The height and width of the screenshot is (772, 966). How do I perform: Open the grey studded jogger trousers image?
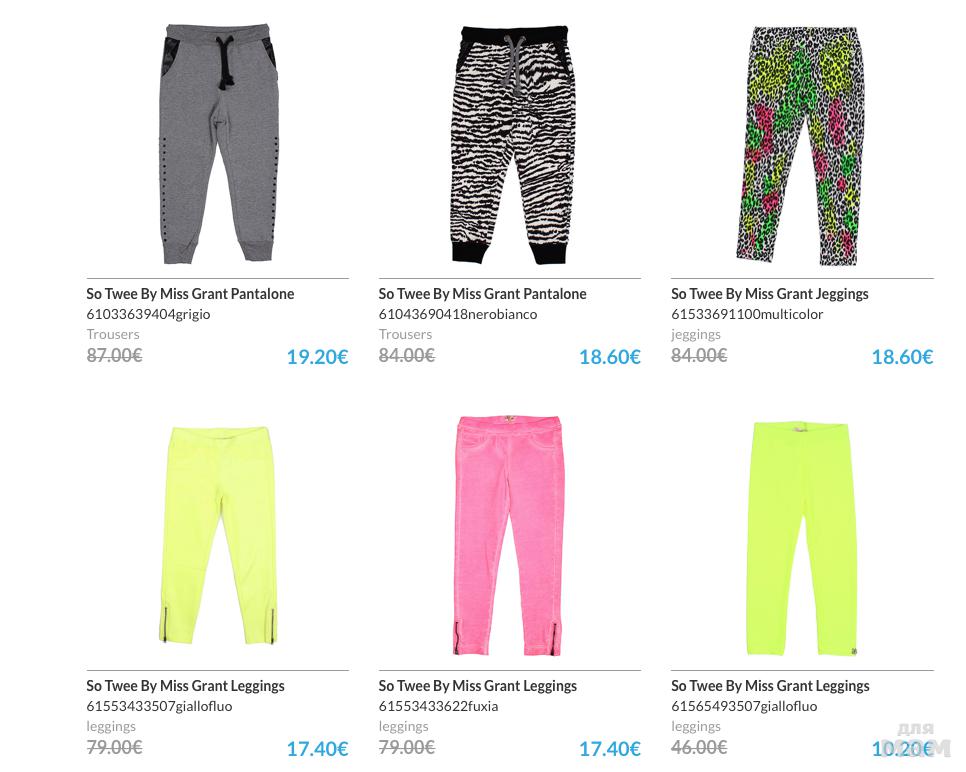(218, 144)
